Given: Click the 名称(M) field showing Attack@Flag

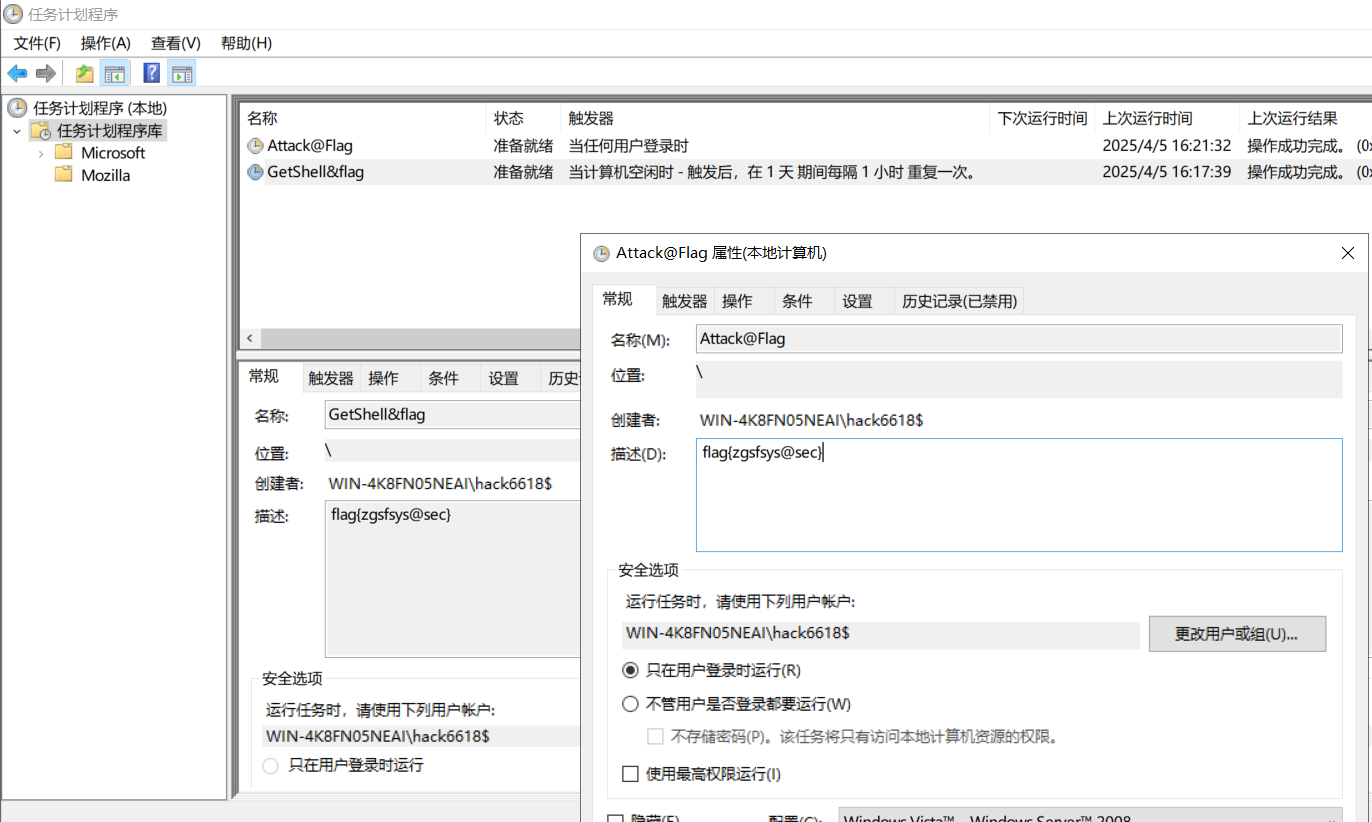Looking at the screenshot, I should point(1019,339).
